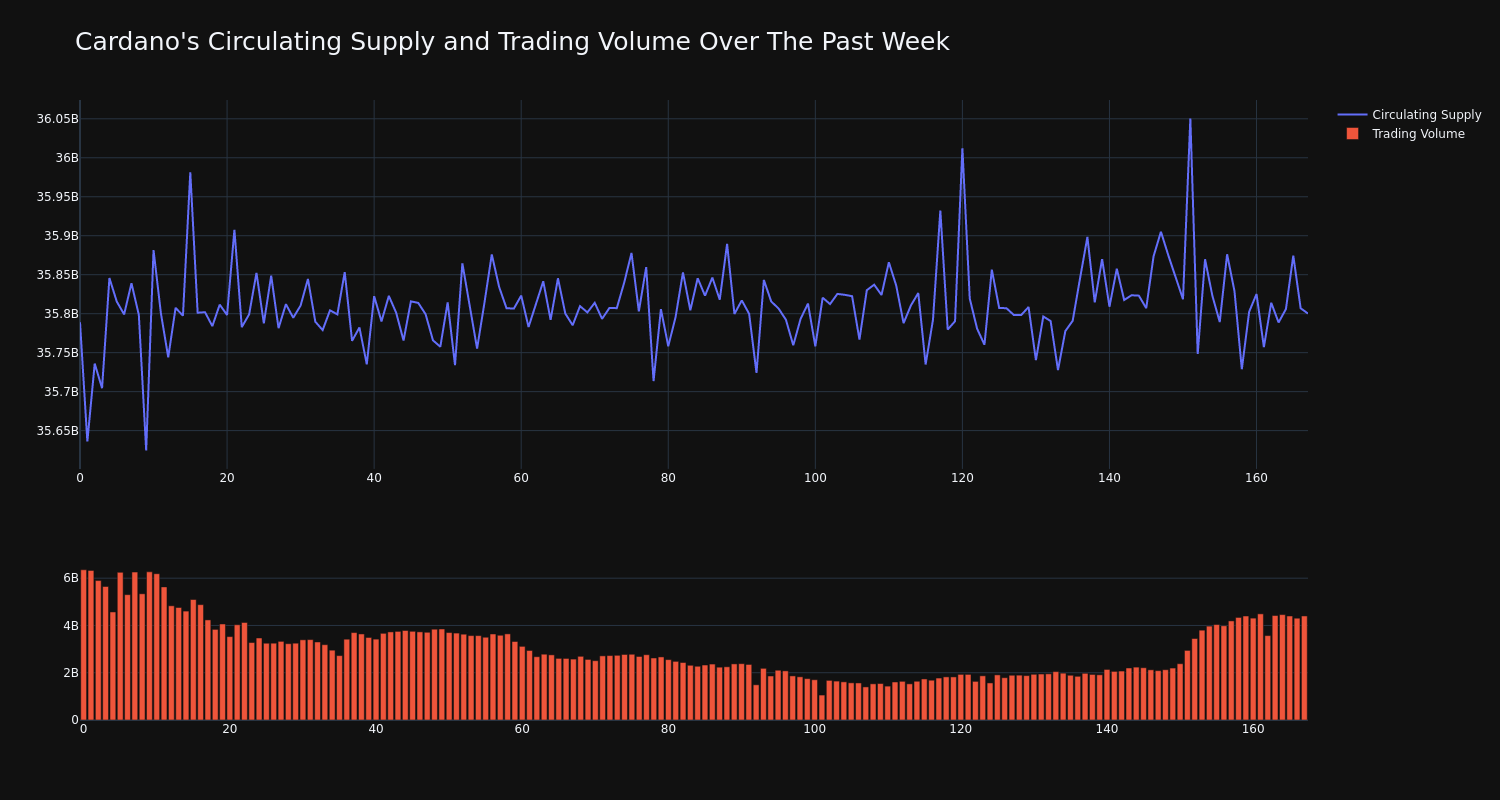This screenshot has height=800, width=1500.
Task: Click the highest supply peak near 36.05B
Action: click(1190, 120)
